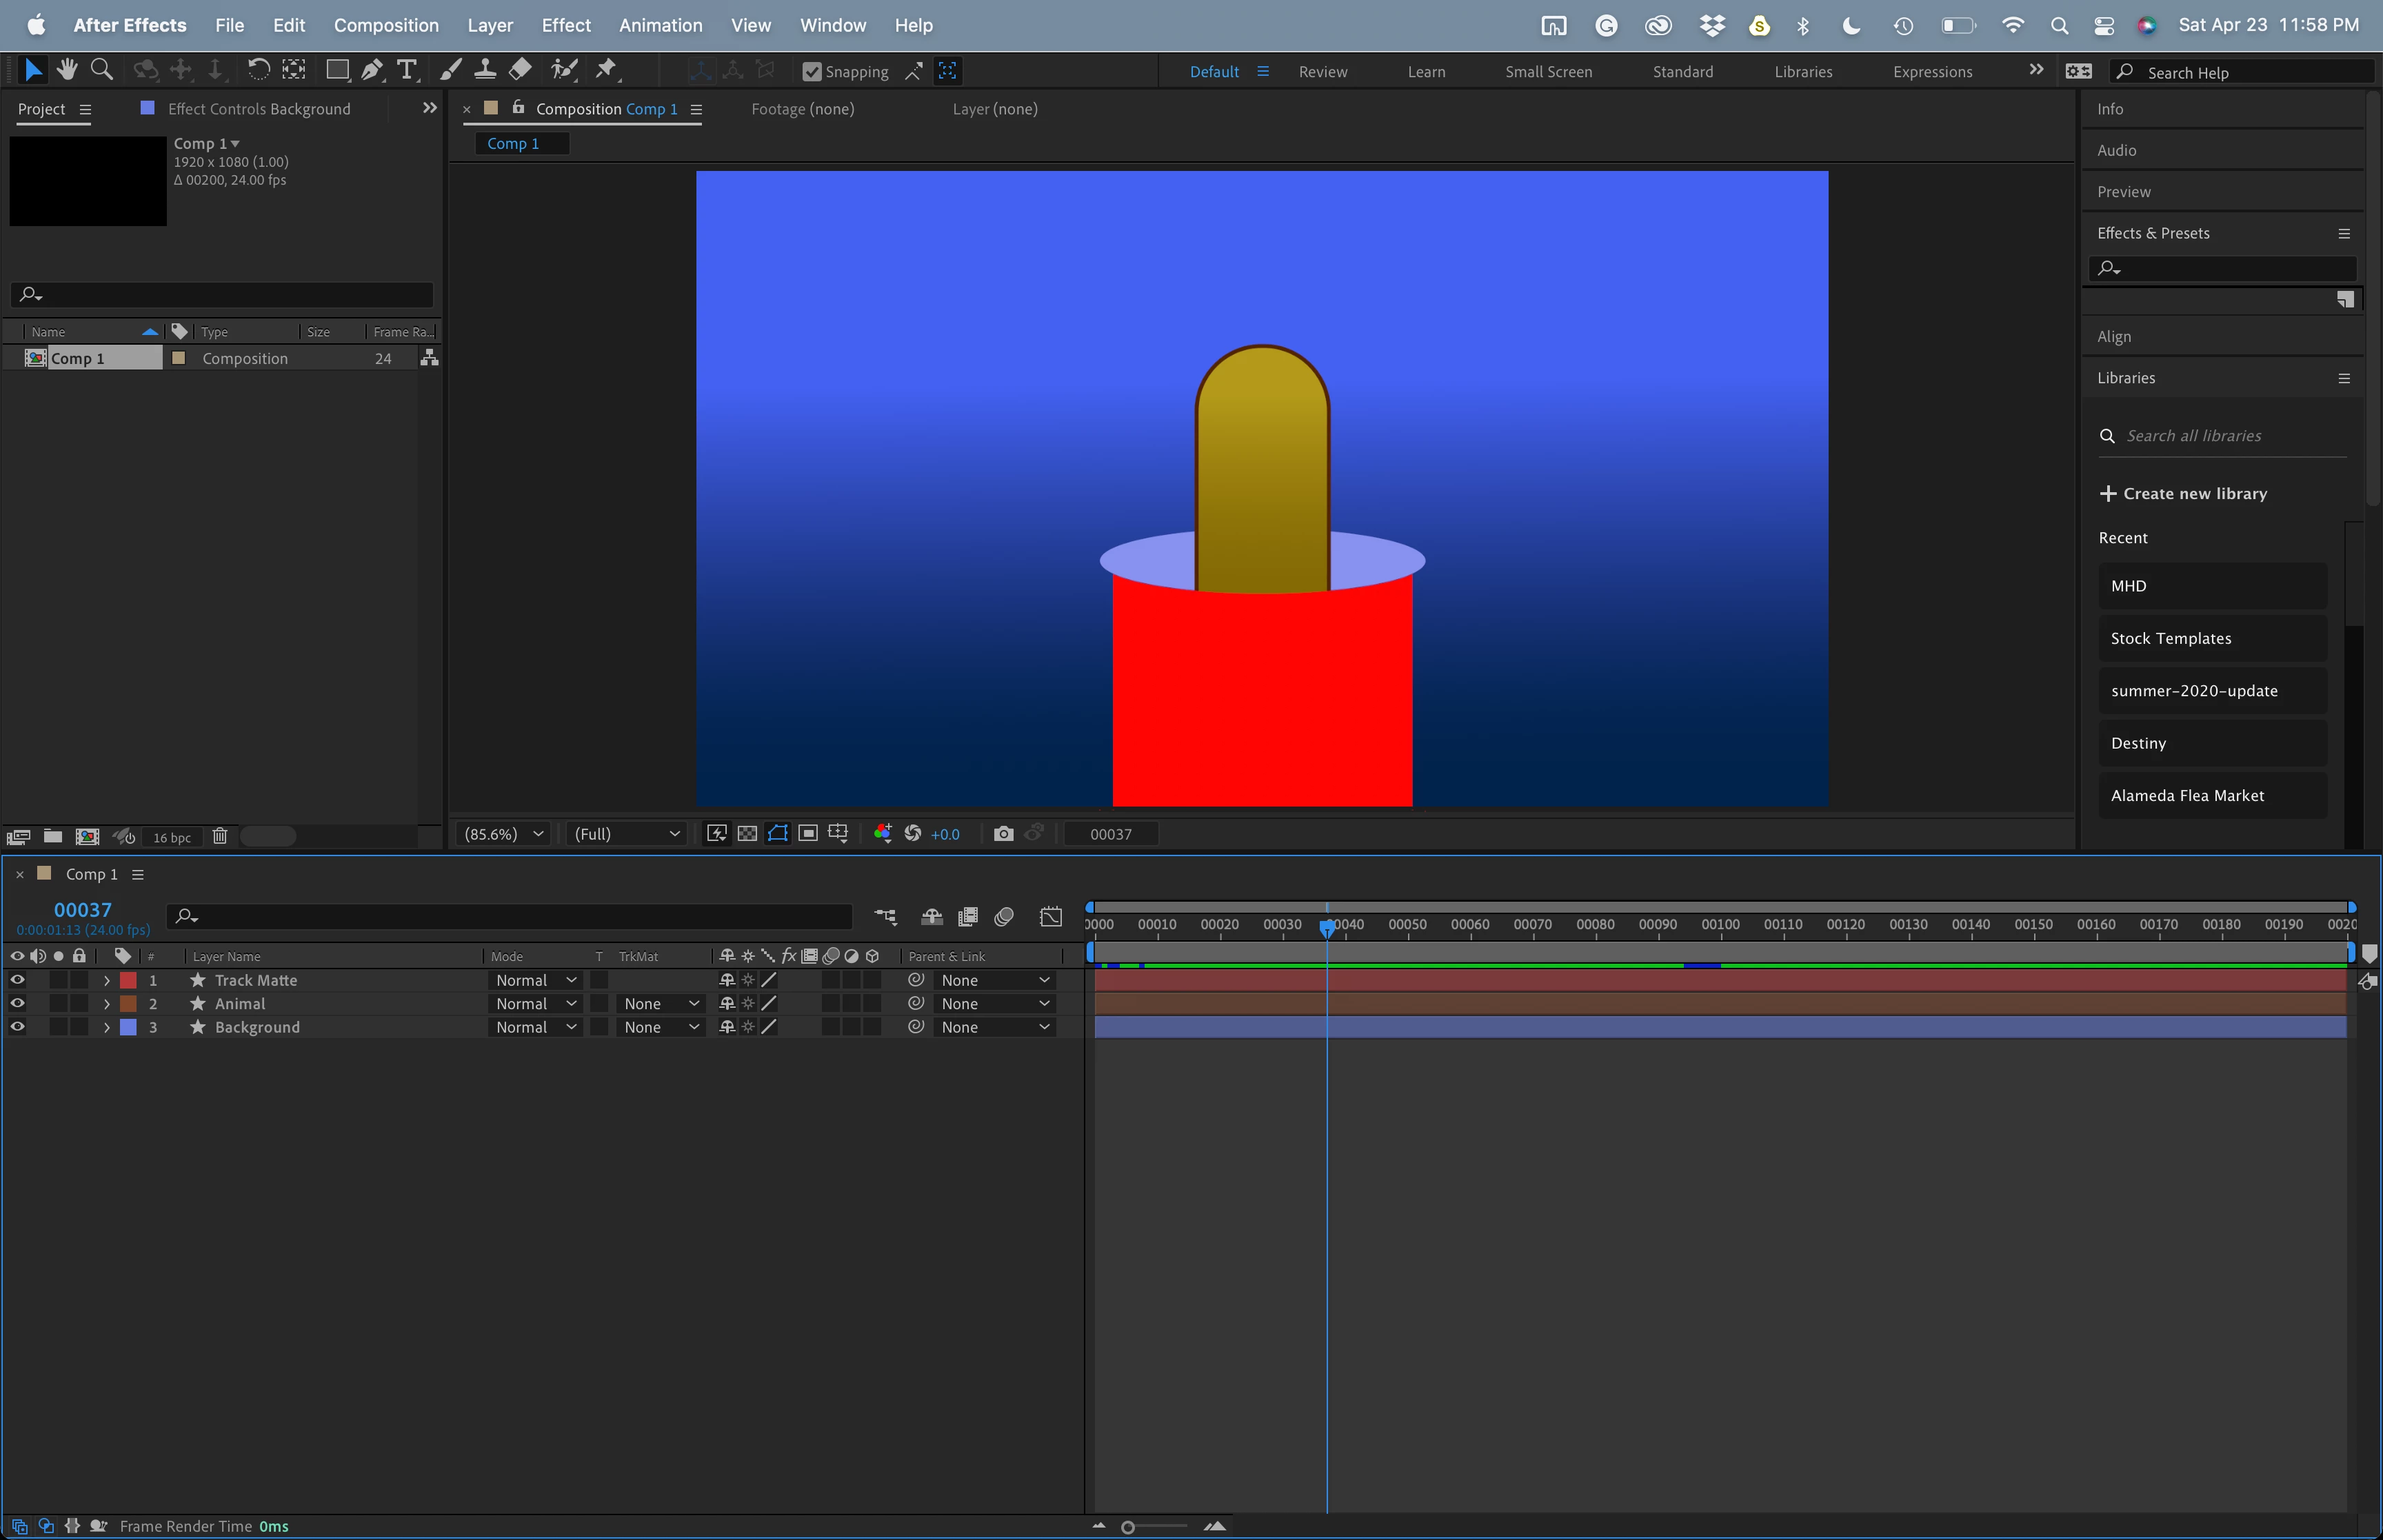This screenshot has height=1540, width=2383.
Task: Hide the Track Matte layer
Action: point(17,980)
